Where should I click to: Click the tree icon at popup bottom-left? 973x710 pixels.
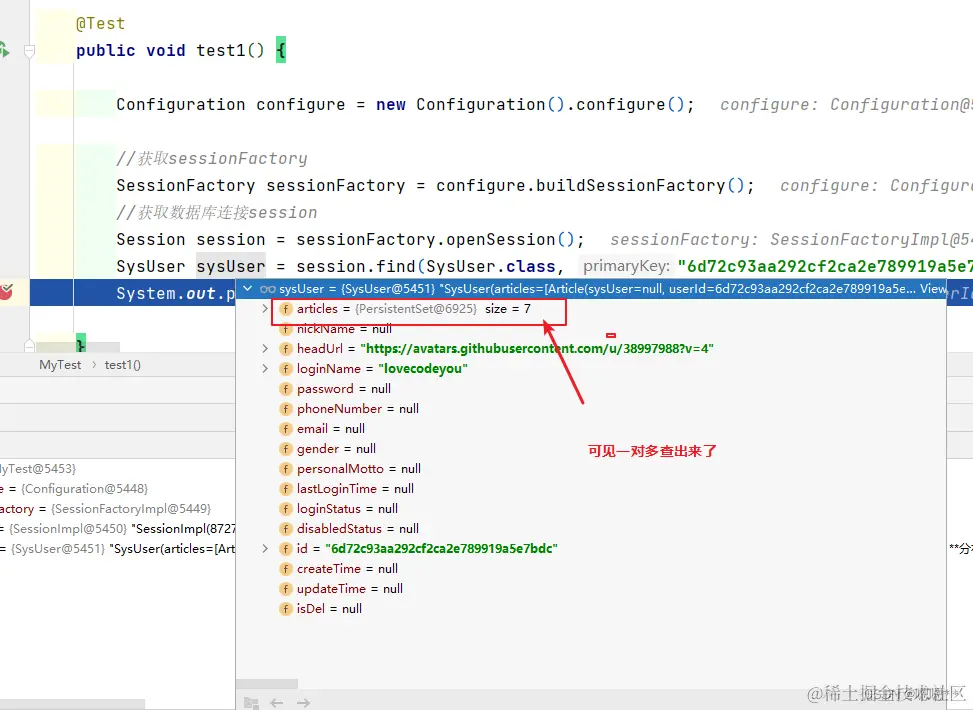click(251, 703)
